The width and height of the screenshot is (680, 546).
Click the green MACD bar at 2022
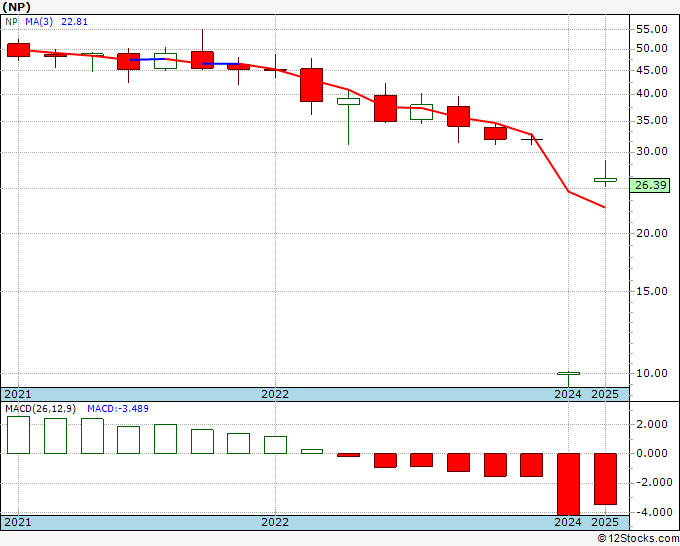[x=275, y=445]
